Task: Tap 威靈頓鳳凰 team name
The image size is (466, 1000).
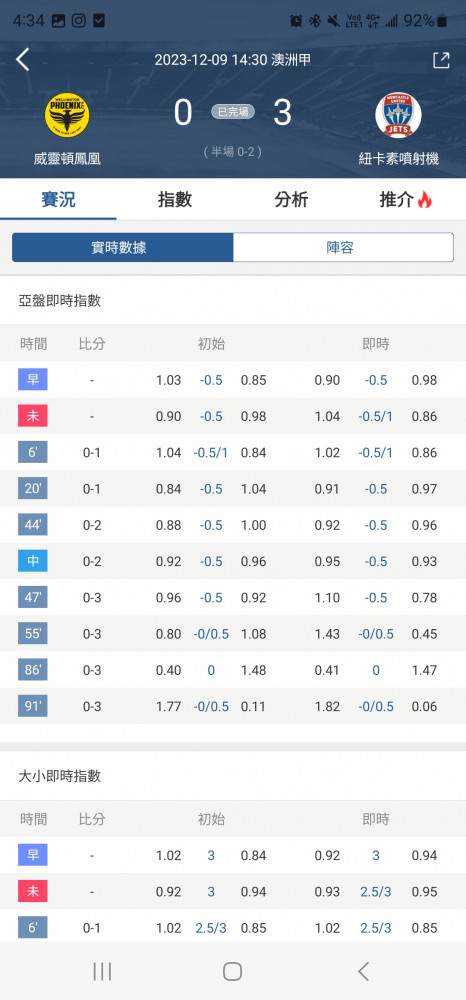Action: coord(67,158)
